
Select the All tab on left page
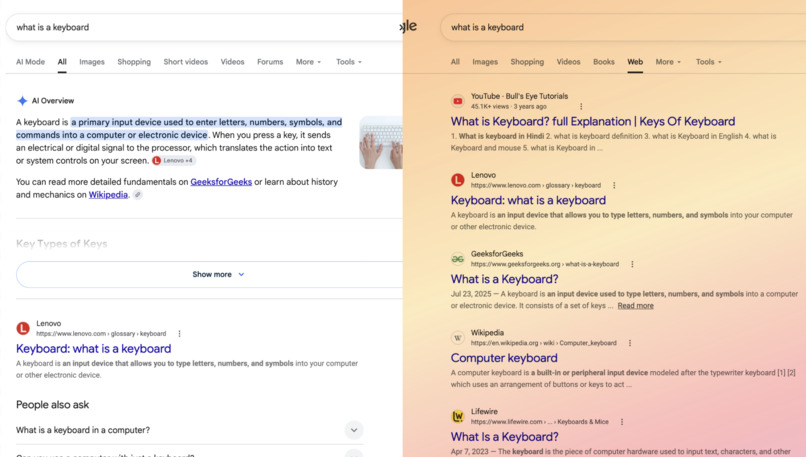(x=62, y=62)
